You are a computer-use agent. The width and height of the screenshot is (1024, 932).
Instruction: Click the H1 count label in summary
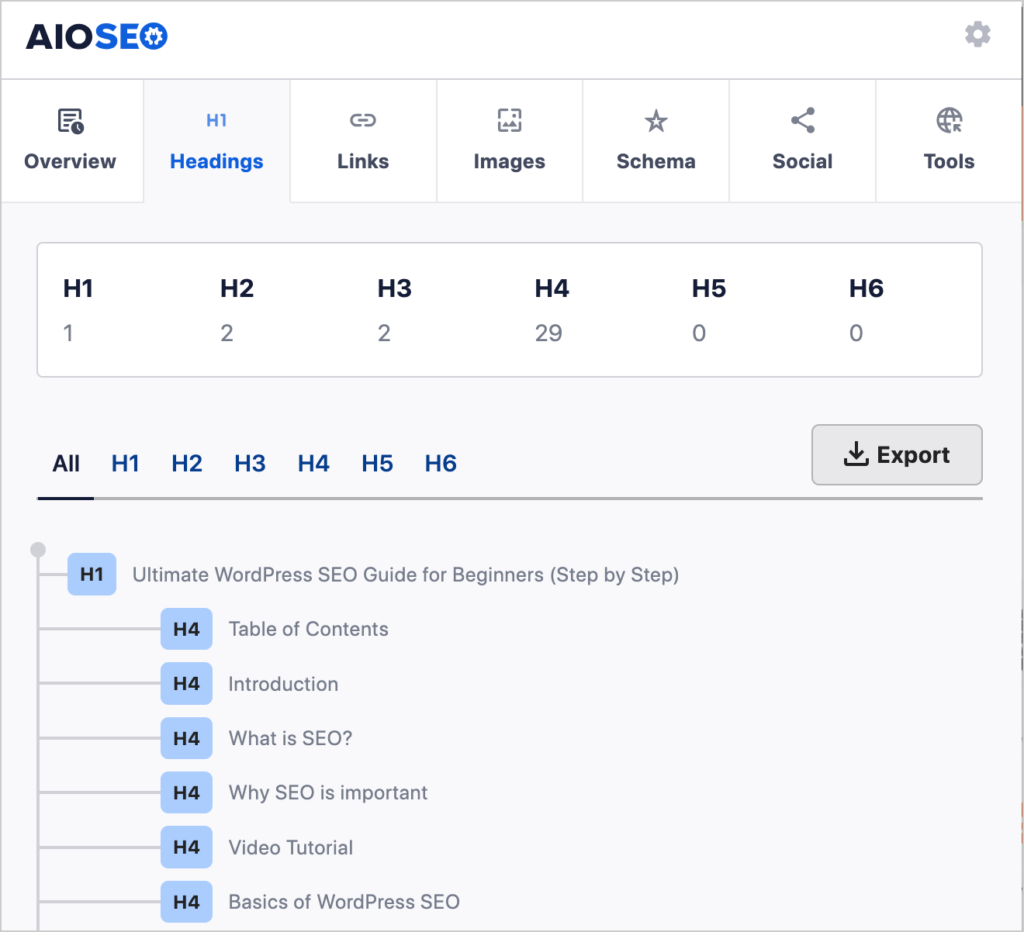[x=78, y=288]
